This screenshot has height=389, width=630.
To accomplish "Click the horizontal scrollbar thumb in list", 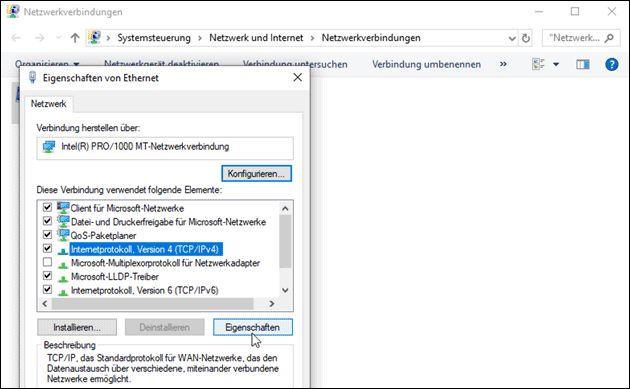I will (x=153, y=304).
